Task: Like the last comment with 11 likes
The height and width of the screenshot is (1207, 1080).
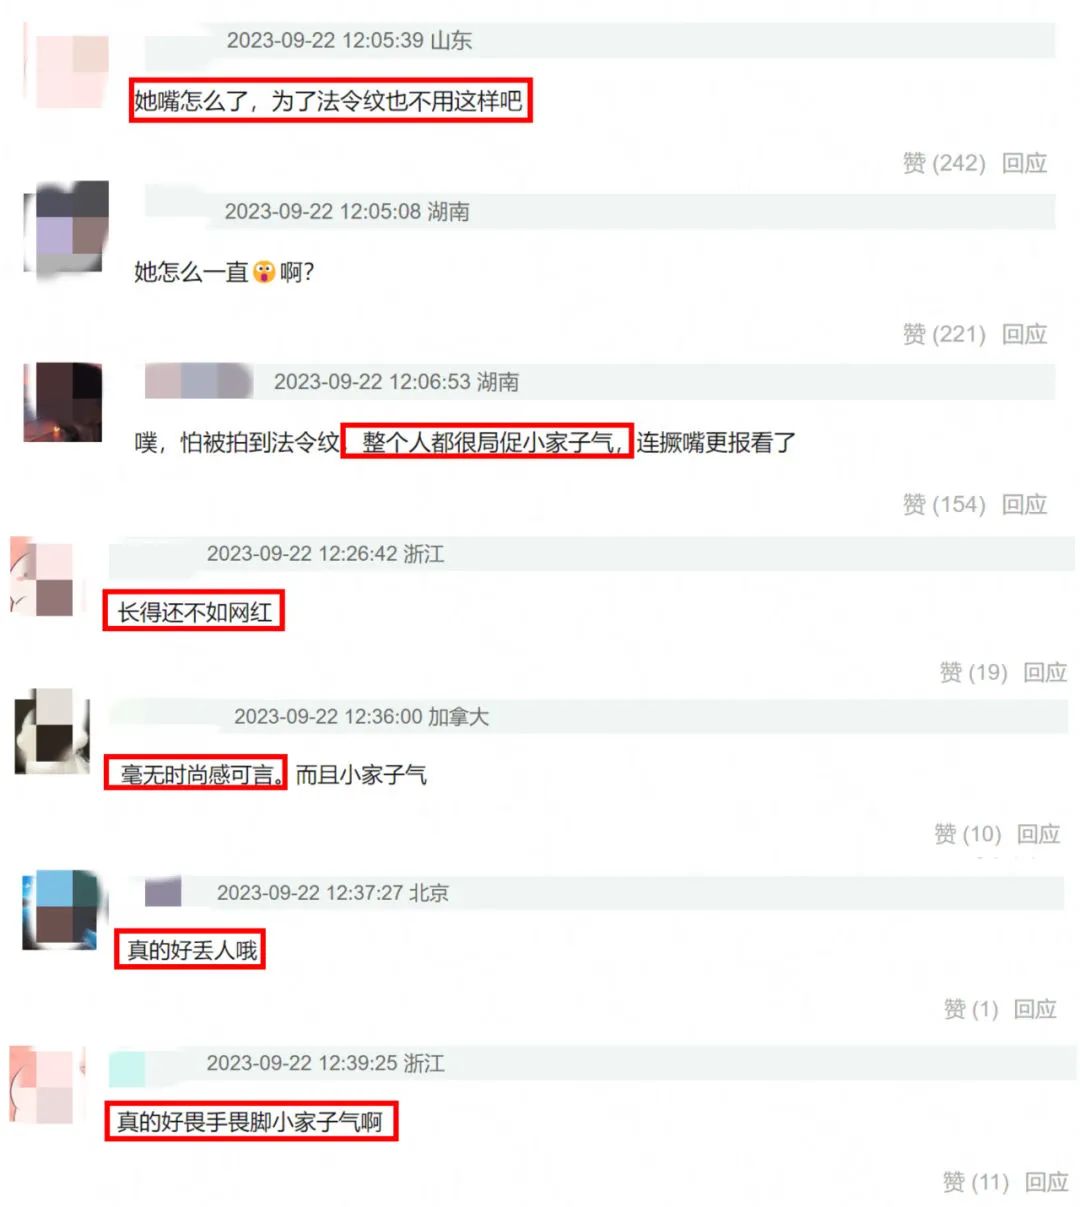Action: (976, 1182)
